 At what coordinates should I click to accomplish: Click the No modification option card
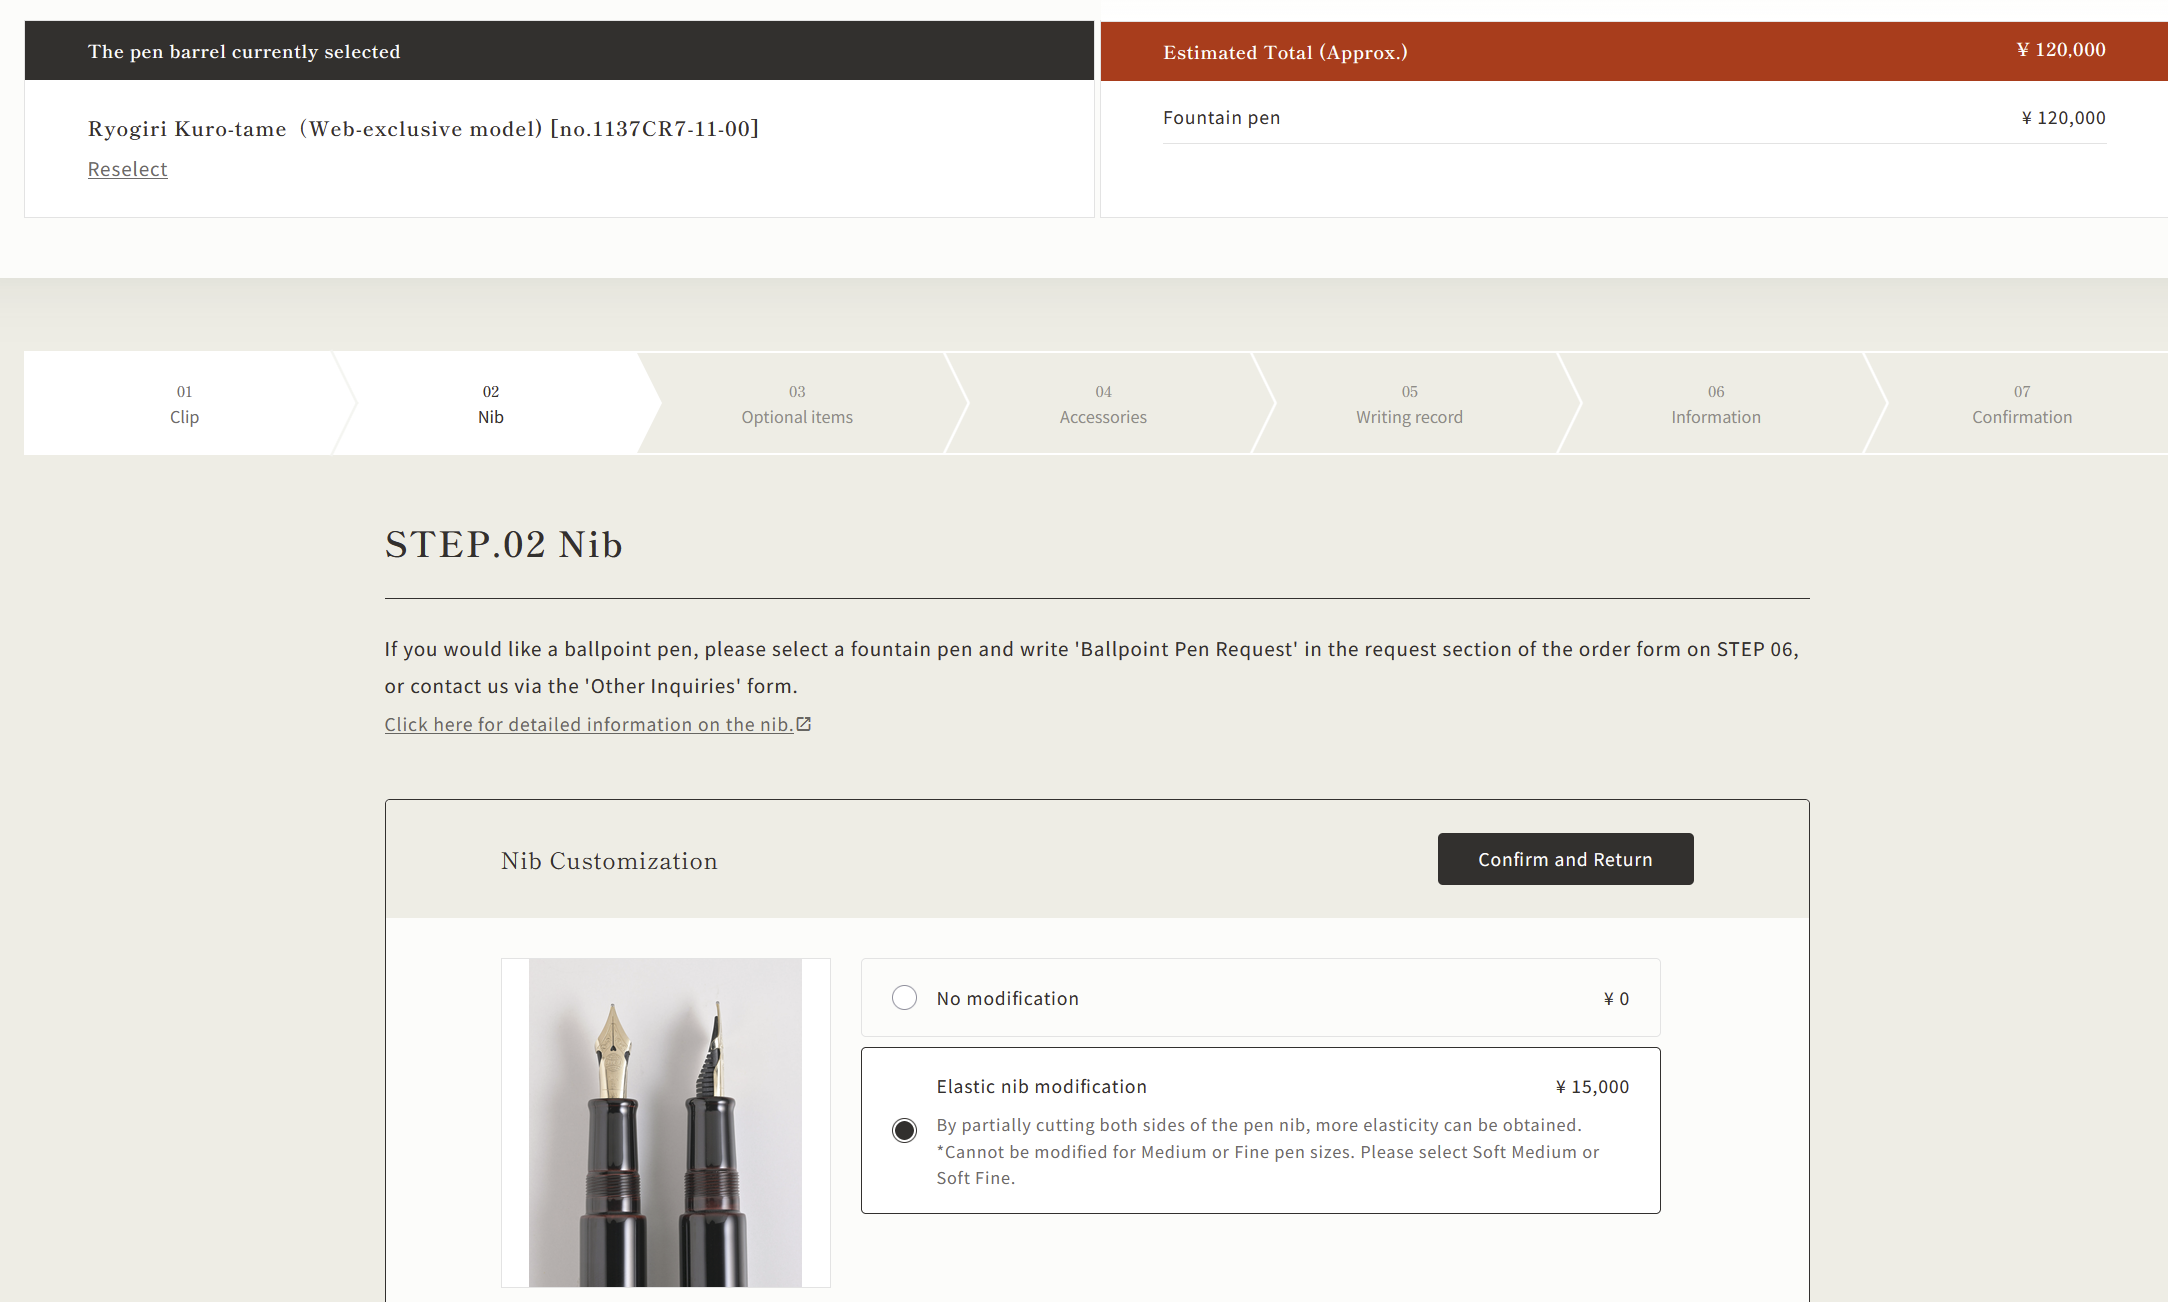[1260, 998]
